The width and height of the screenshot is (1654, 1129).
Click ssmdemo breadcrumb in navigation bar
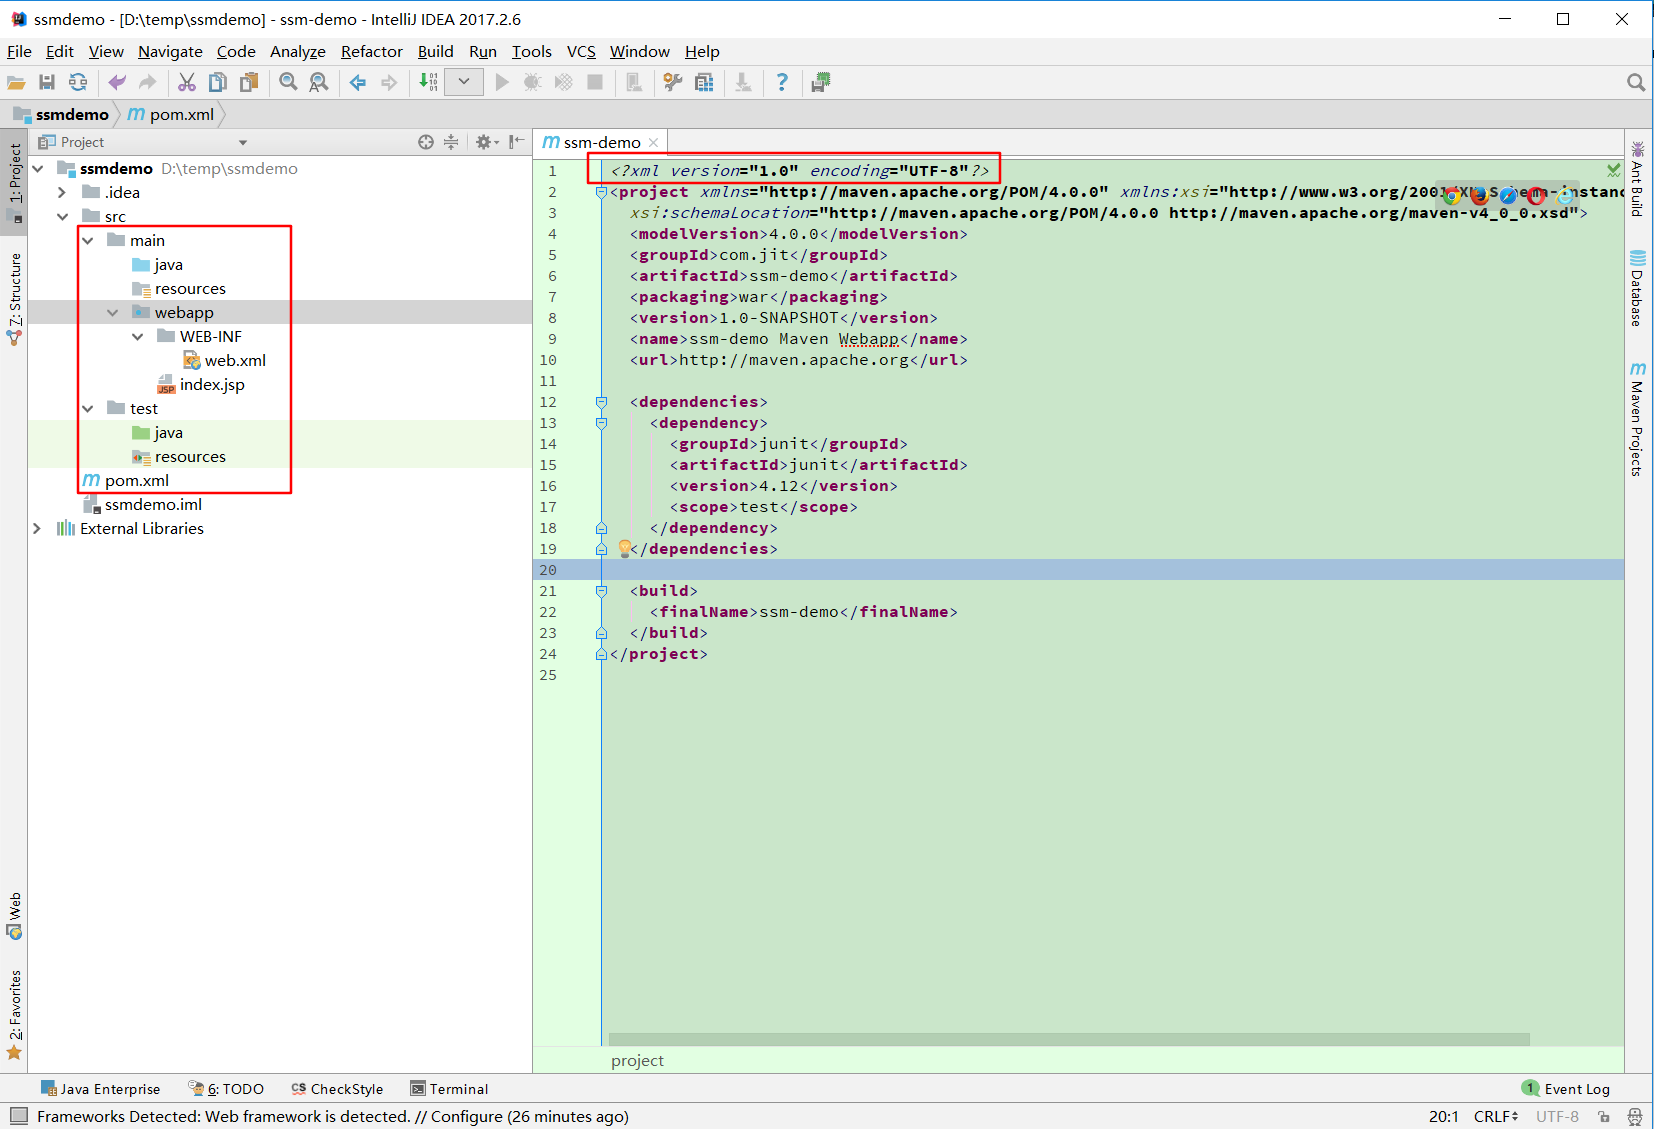pos(61,114)
